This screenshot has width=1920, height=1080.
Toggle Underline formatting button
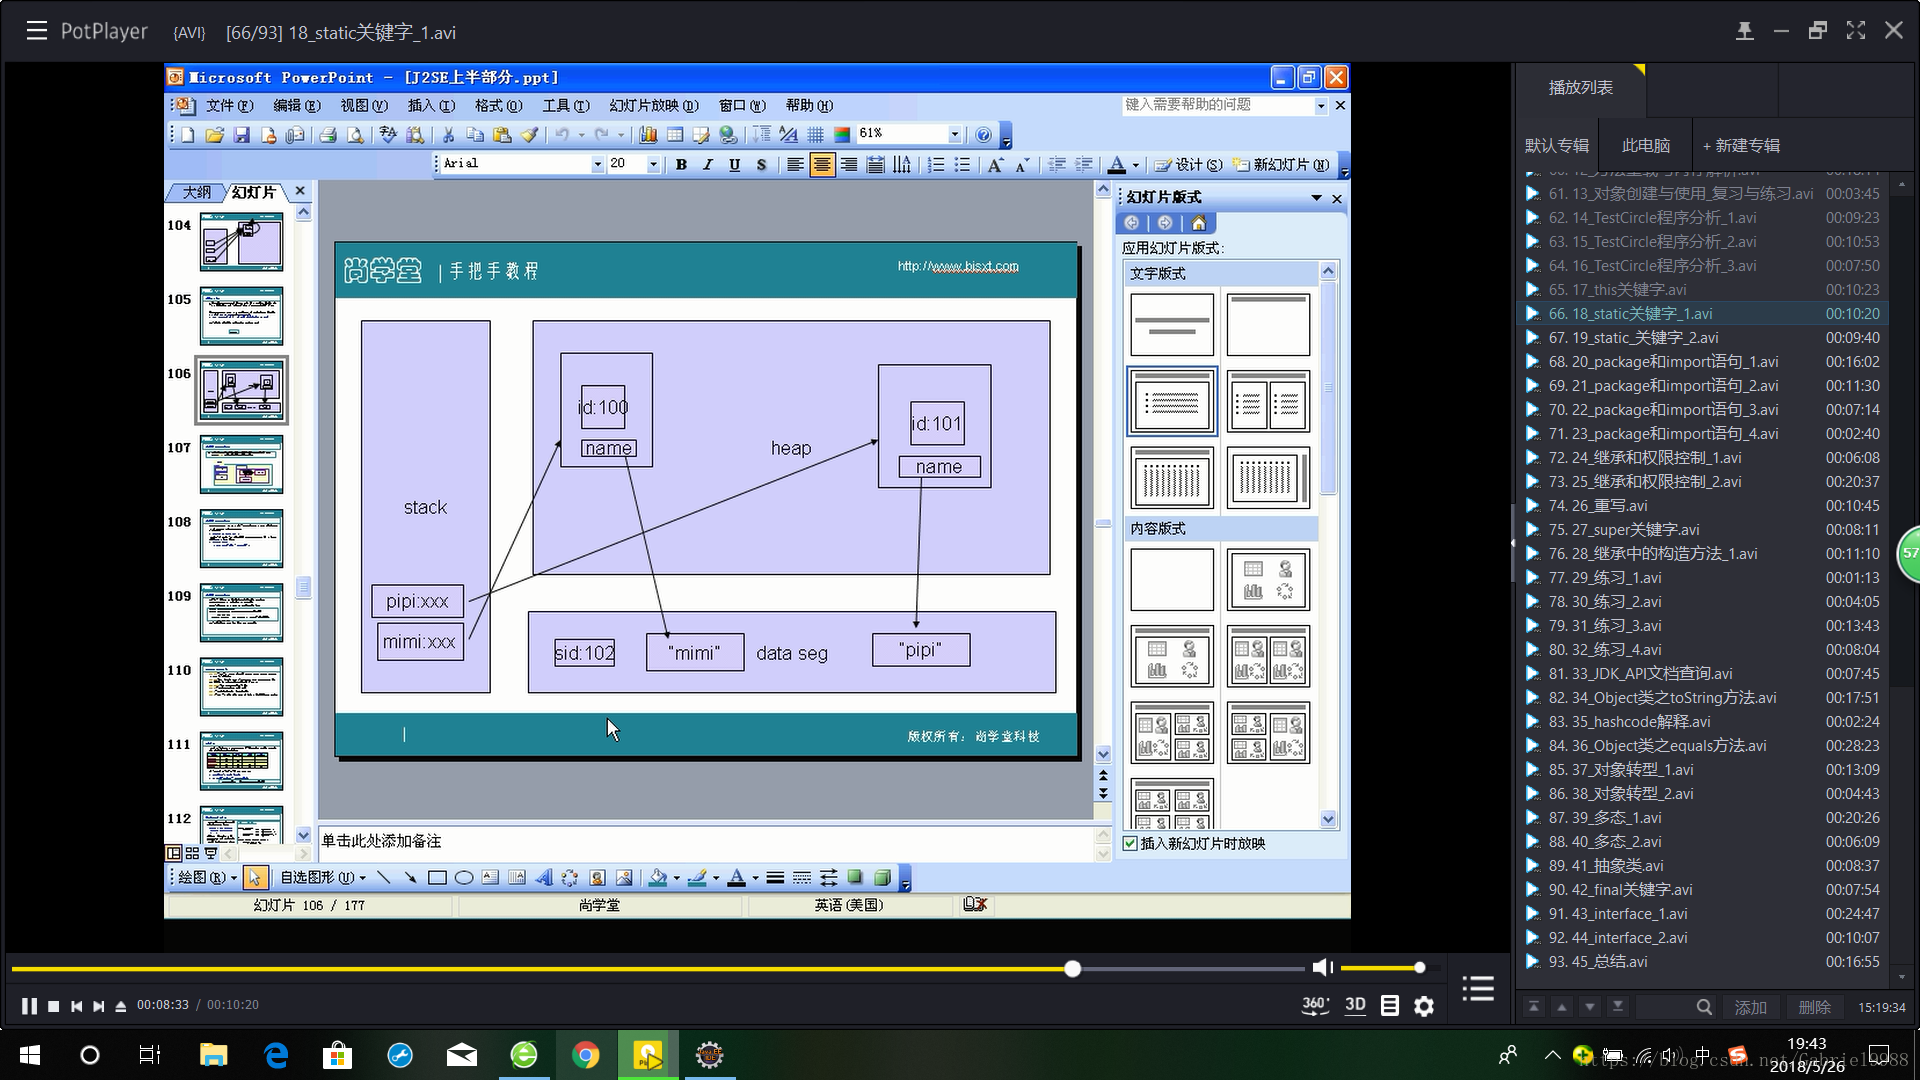735,165
